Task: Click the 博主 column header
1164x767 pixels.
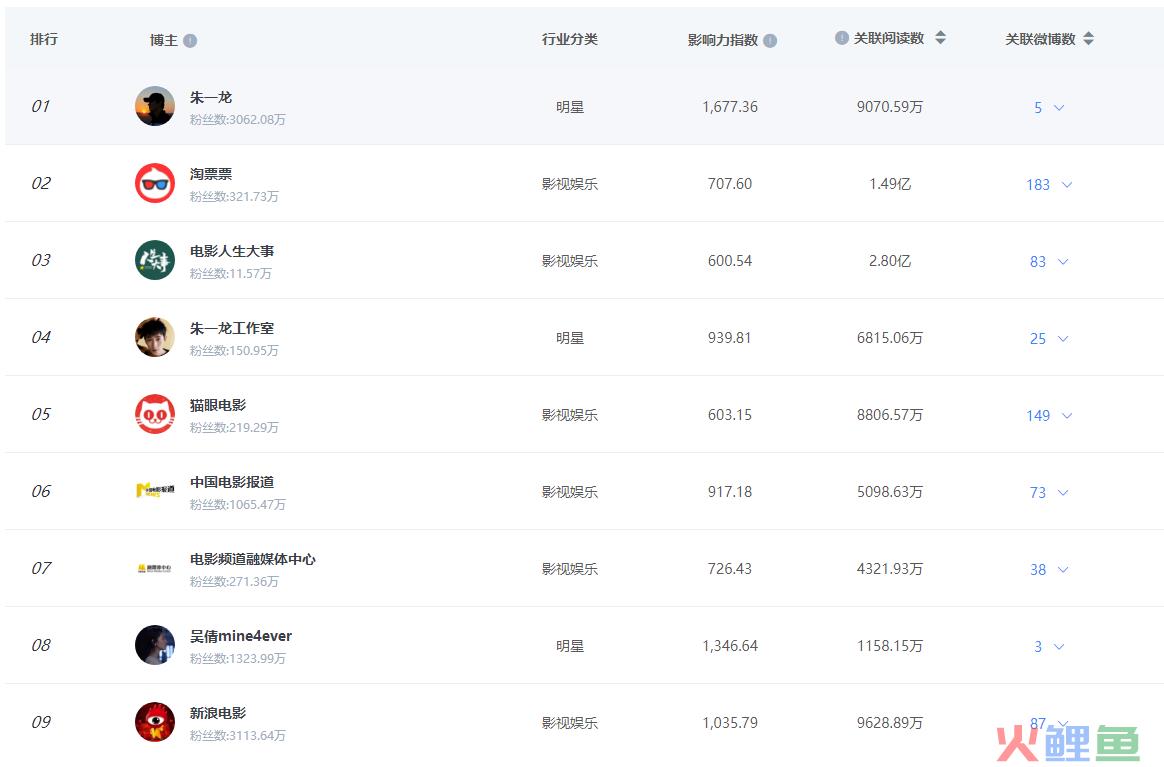Action: point(163,40)
